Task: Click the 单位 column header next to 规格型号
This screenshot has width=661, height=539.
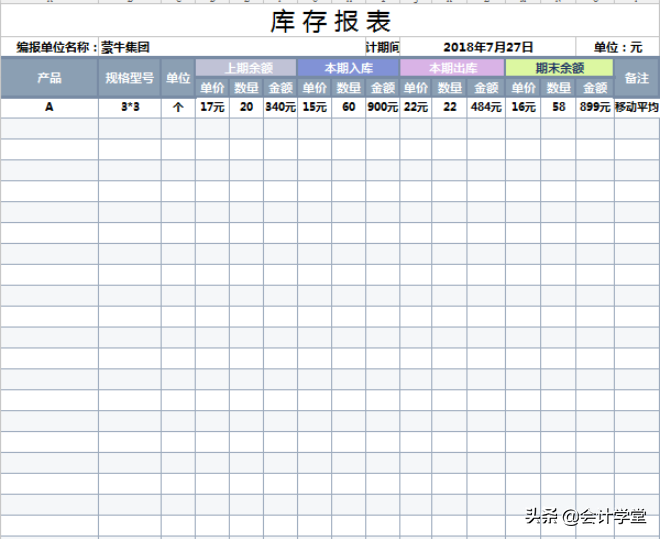Action: tap(178, 78)
